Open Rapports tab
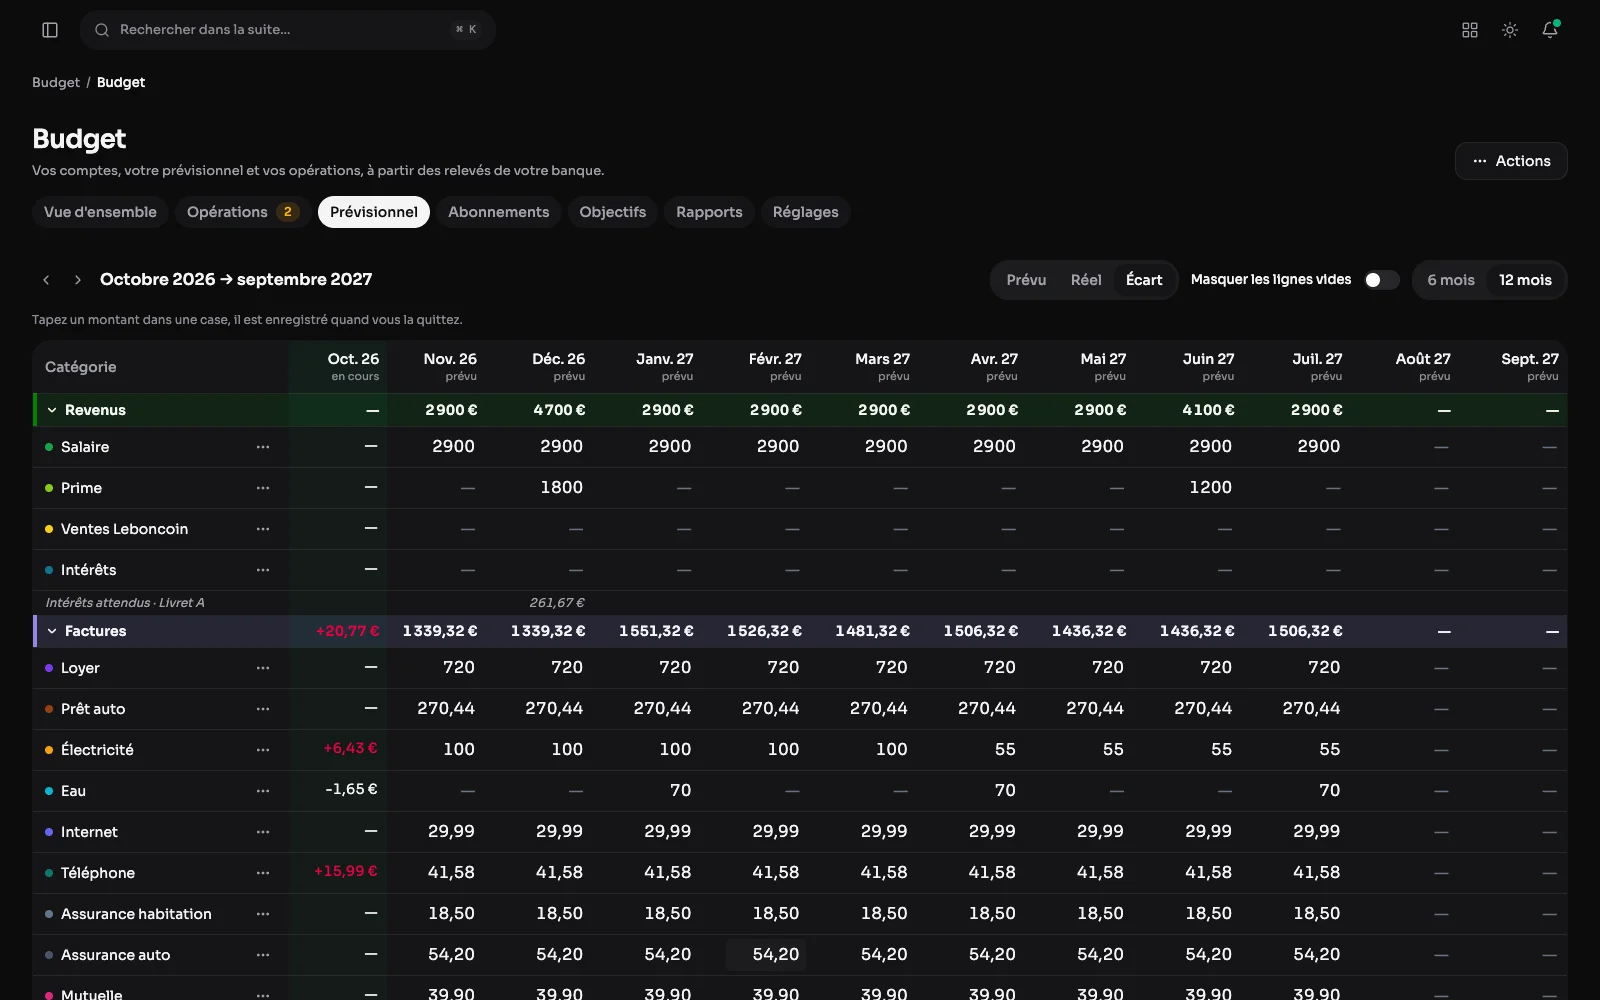The height and width of the screenshot is (1000, 1600). click(x=709, y=212)
